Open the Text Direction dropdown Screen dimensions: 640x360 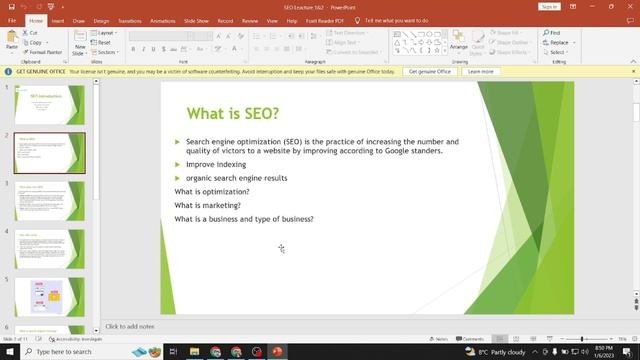[347, 33]
